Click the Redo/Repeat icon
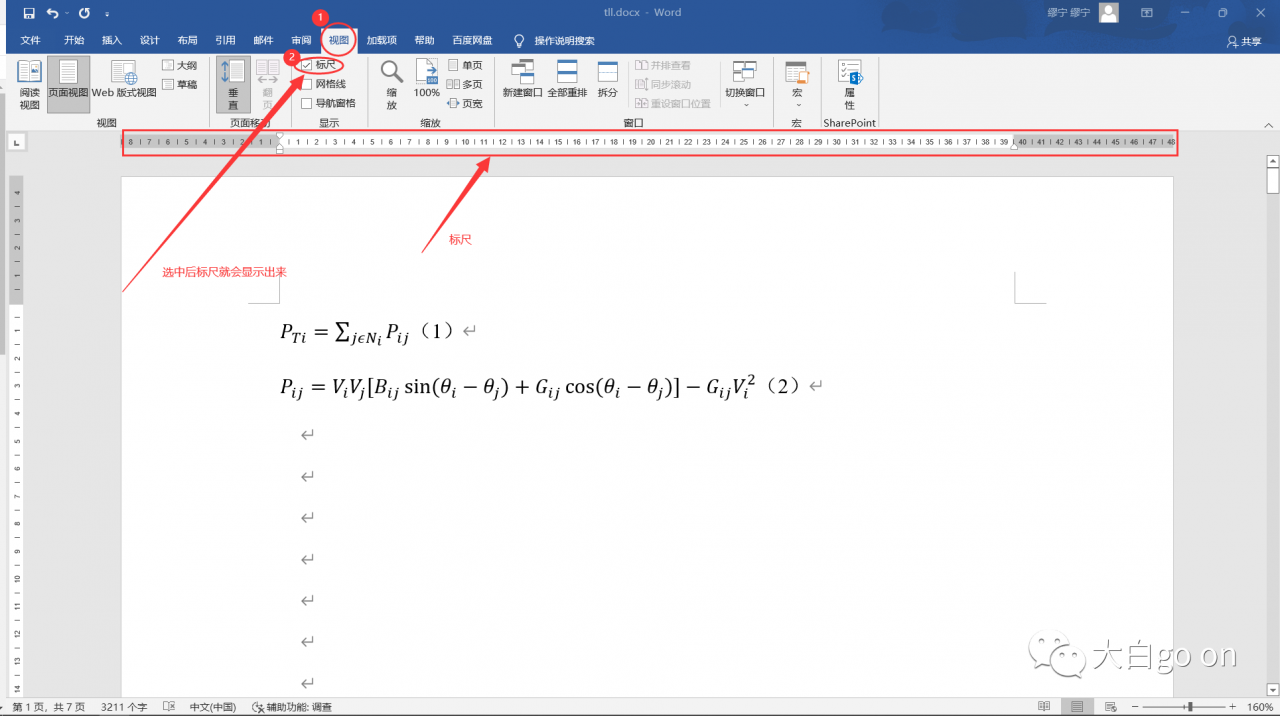Image resolution: width=1280 pixels, height=716 pixels. coord(84,13)
